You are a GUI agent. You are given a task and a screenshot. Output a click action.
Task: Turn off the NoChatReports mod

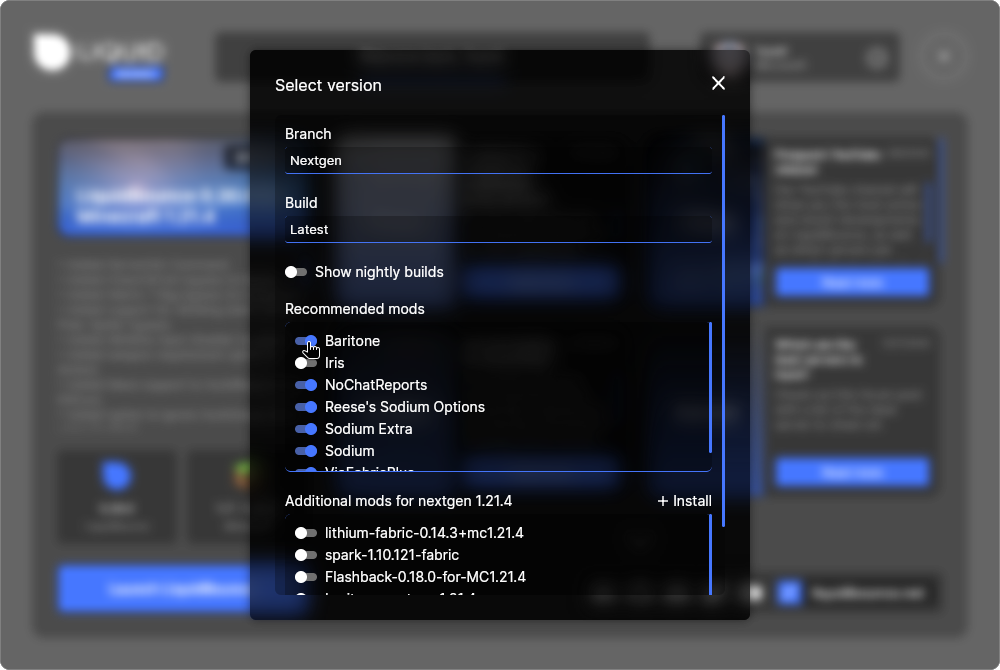306,385
